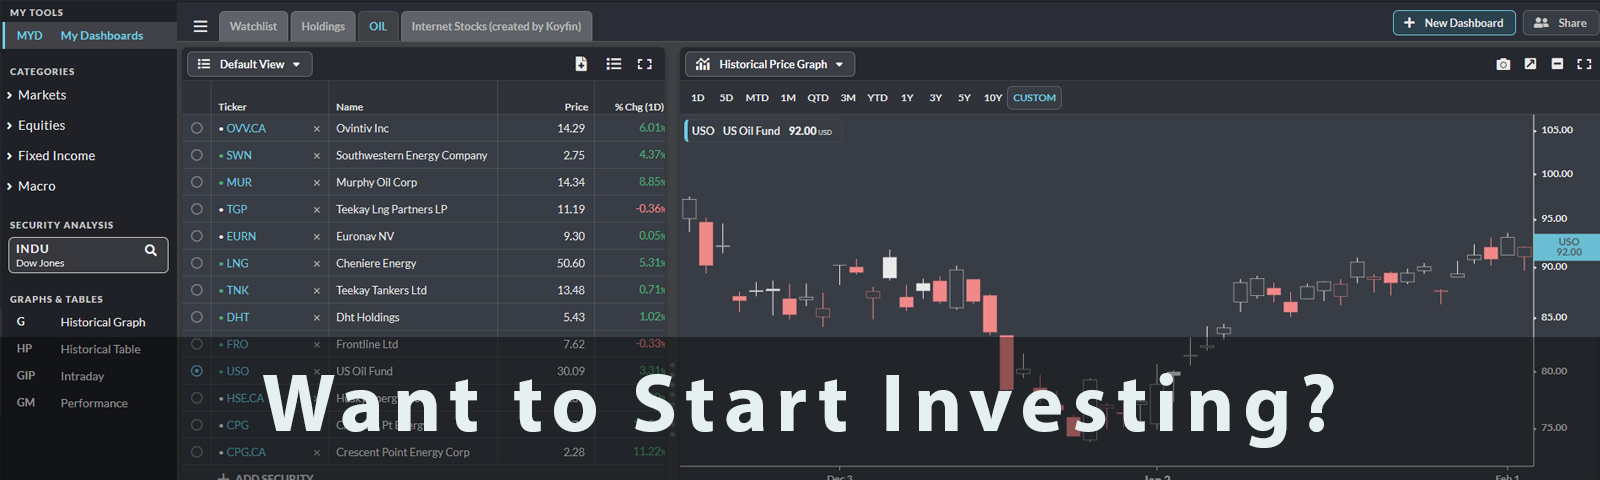Switch to the OIL tab
This screenshot has width=1600, height=480.
coord(378,26)
